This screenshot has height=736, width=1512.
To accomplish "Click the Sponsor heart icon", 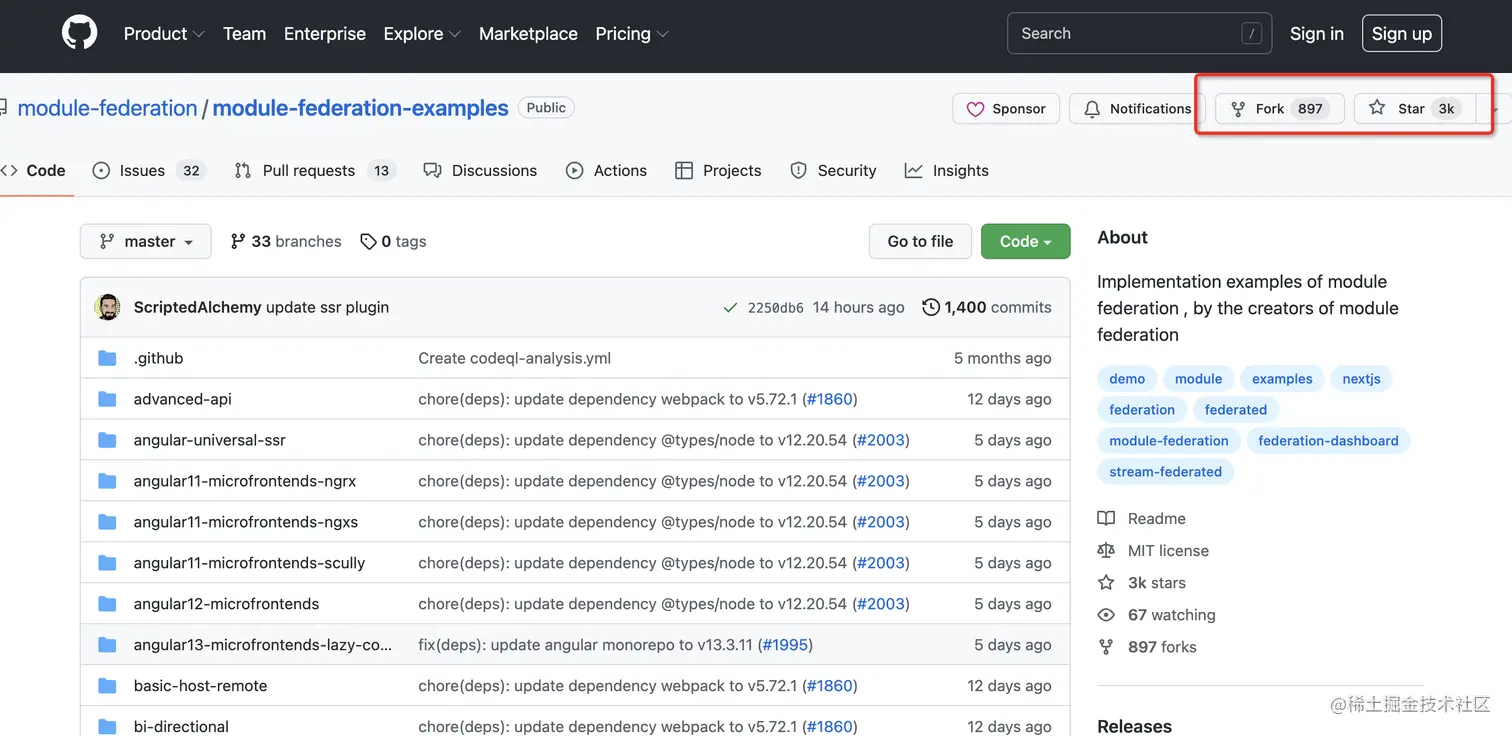I will point(975,109).
